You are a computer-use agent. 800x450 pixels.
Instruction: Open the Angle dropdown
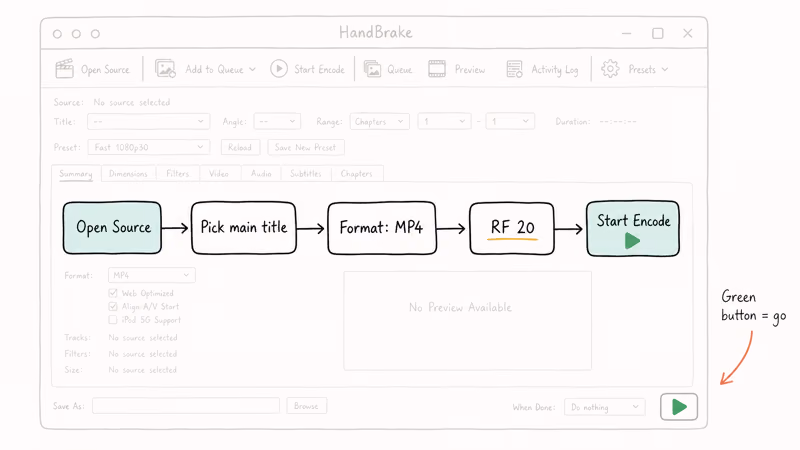(277, 121)
